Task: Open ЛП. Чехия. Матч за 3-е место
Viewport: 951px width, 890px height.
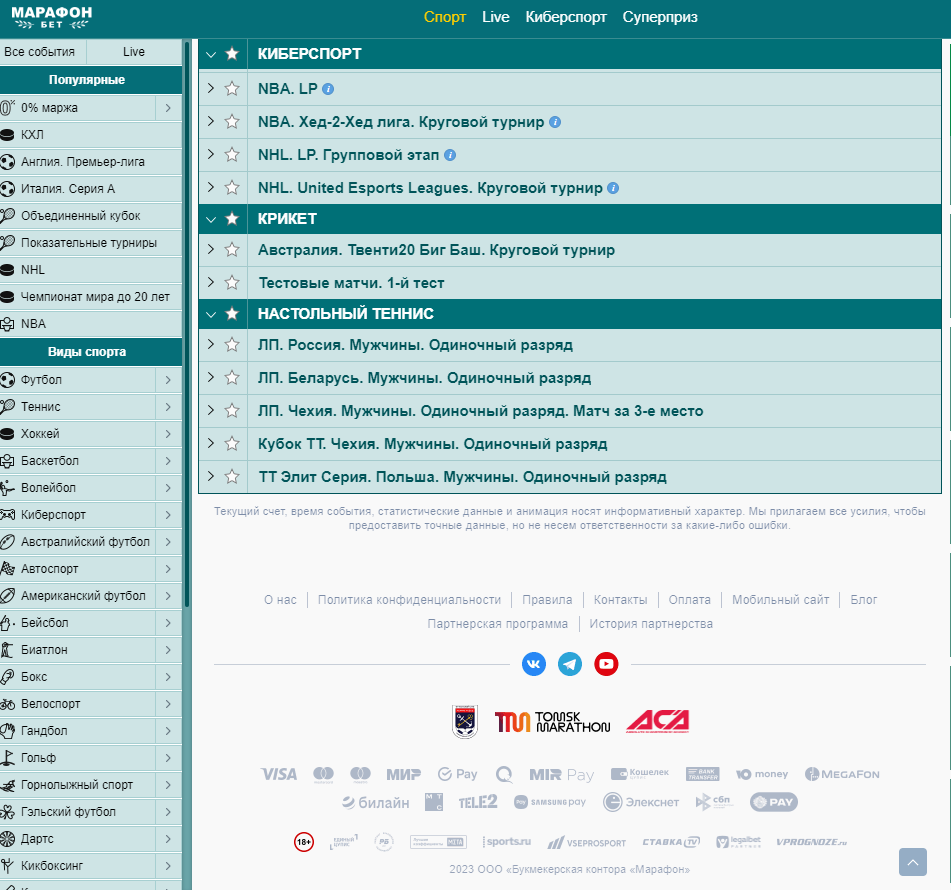Action: (480, 411)
